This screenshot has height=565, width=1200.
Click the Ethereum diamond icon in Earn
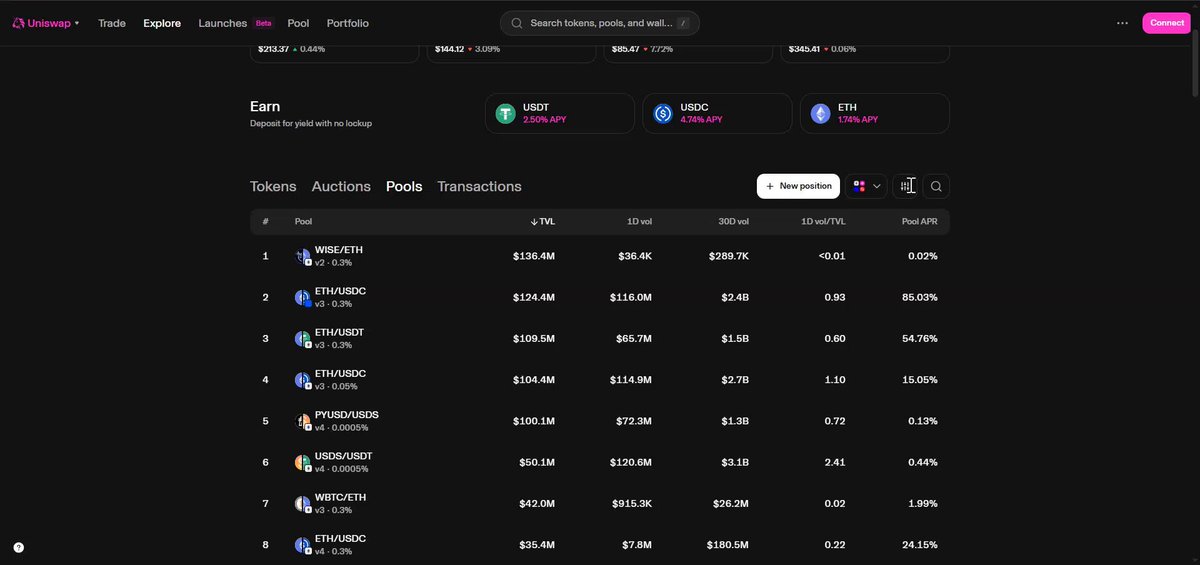tap(821, 114)
